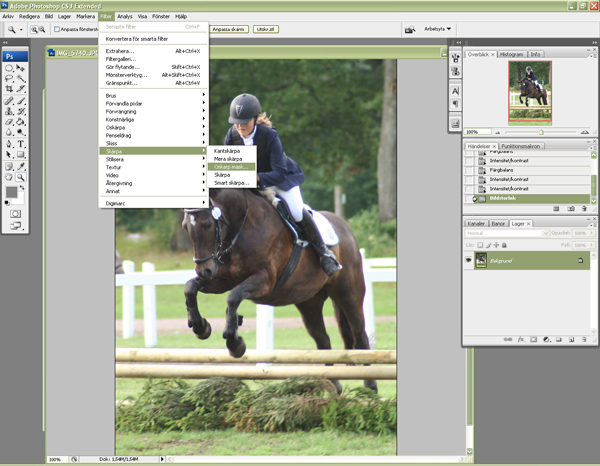
Task: Expand the Stilisera filter submenu
Action: [x=153, y=159]
